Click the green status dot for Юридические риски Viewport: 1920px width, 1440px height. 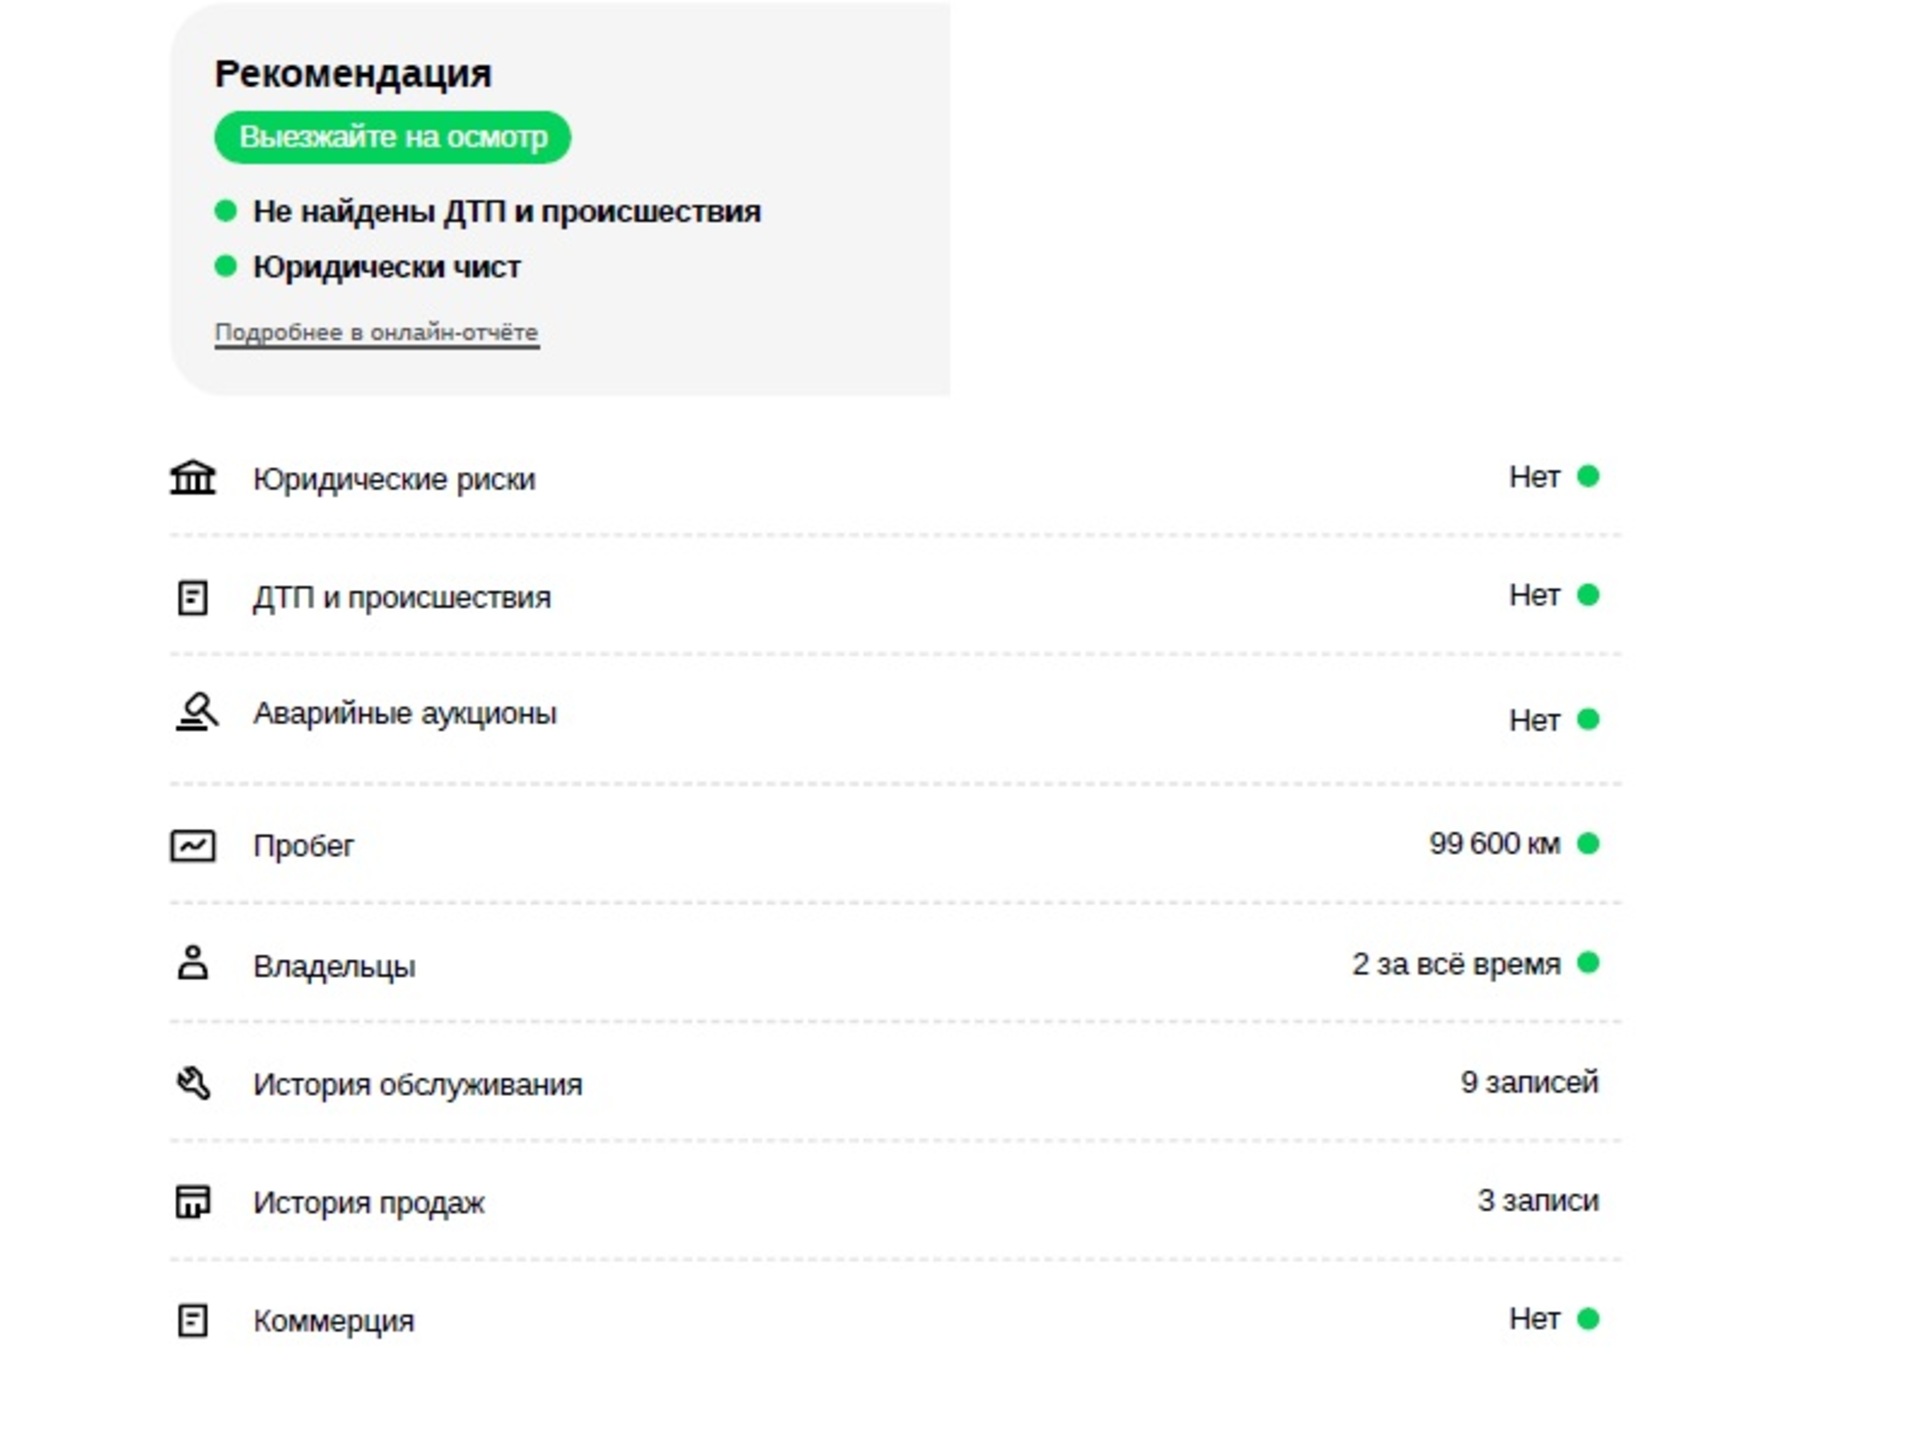[x=1588, y=476]
